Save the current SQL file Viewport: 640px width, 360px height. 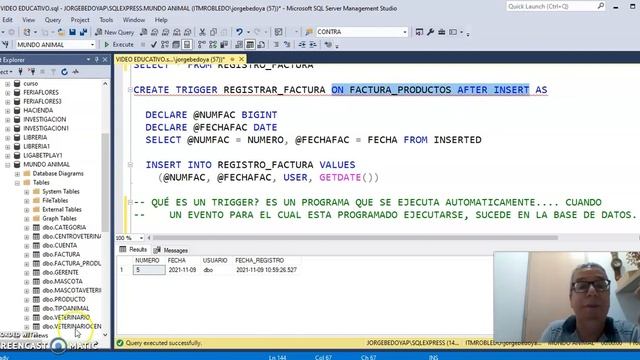[72, 32]
